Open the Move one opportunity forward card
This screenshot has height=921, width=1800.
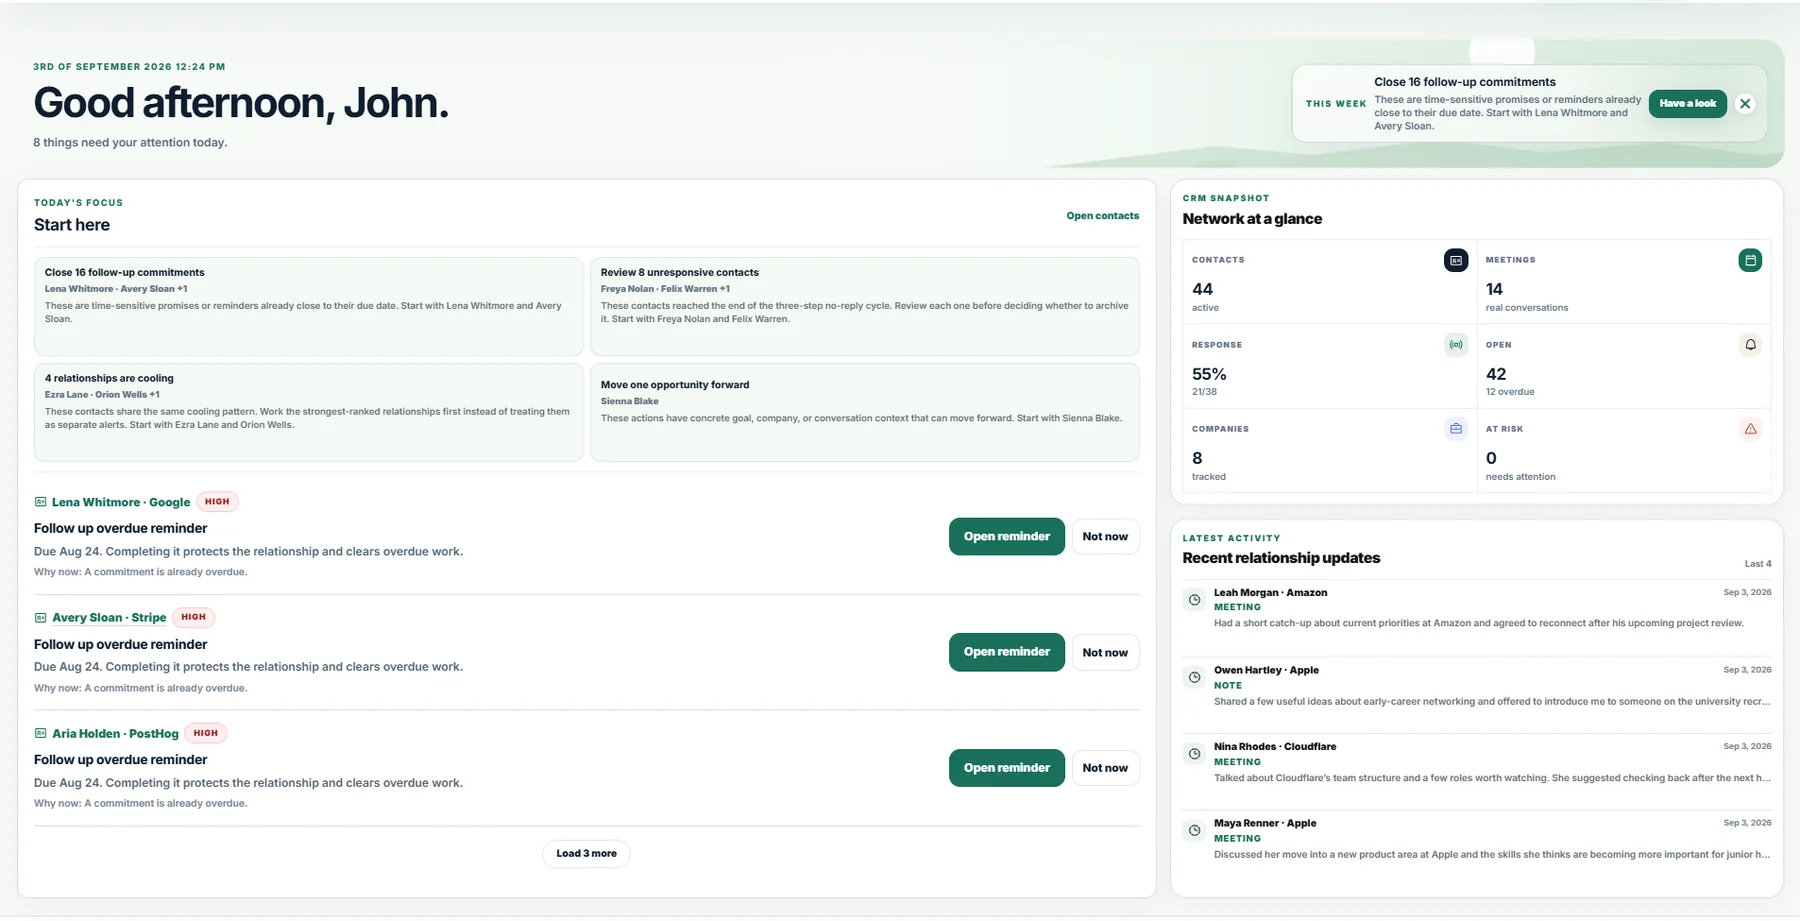(x=864, y=412)
